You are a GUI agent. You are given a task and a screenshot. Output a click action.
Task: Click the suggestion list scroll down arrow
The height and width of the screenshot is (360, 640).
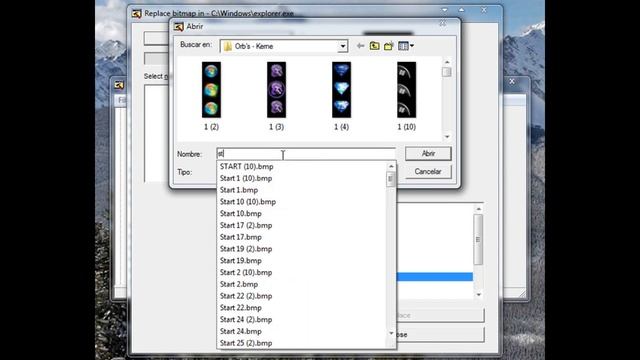[x=391, y=333]
